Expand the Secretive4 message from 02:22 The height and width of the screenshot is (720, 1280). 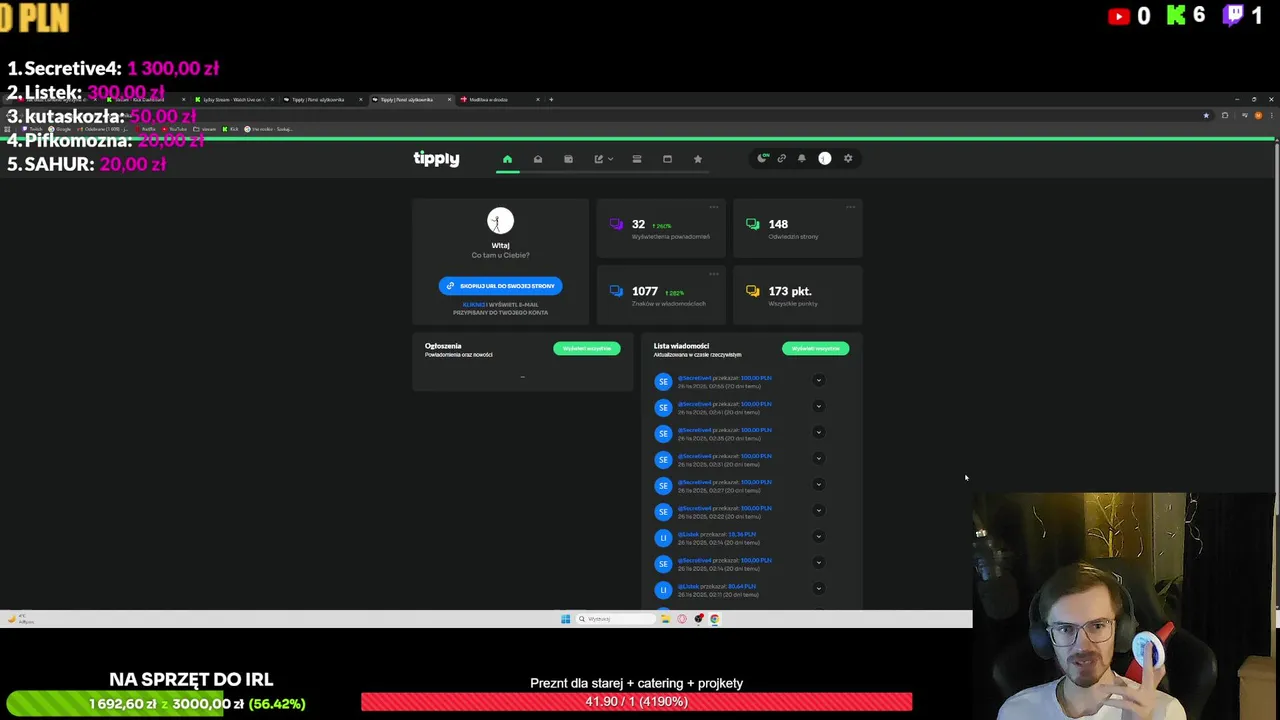pos(818,510)
